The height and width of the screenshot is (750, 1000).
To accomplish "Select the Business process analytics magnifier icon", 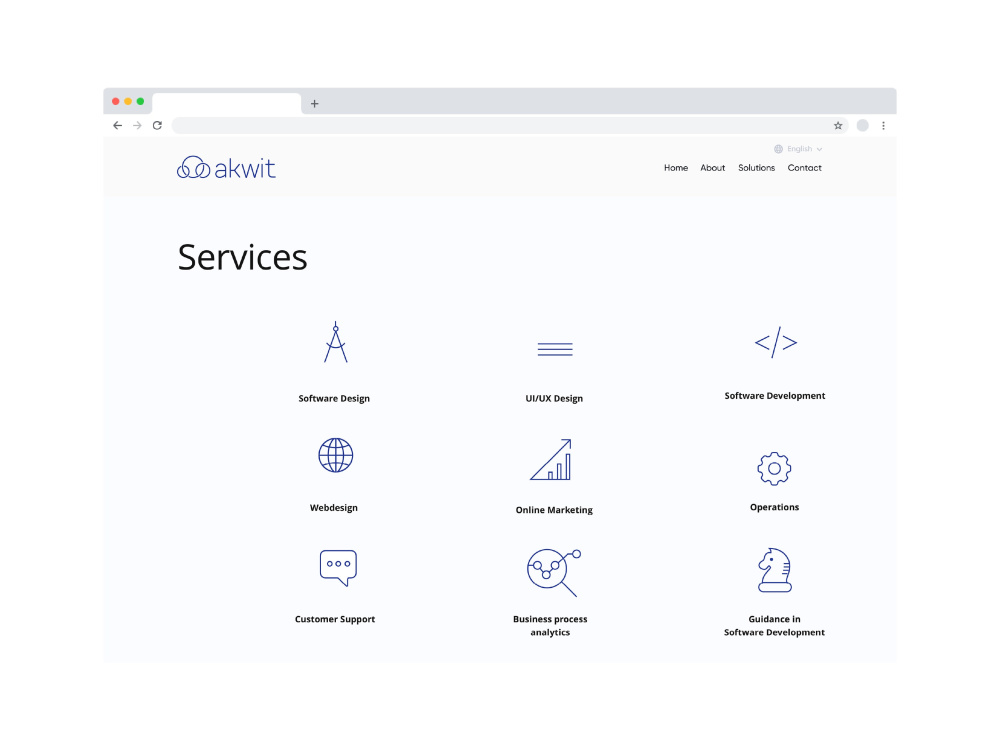I will point(554,572).
